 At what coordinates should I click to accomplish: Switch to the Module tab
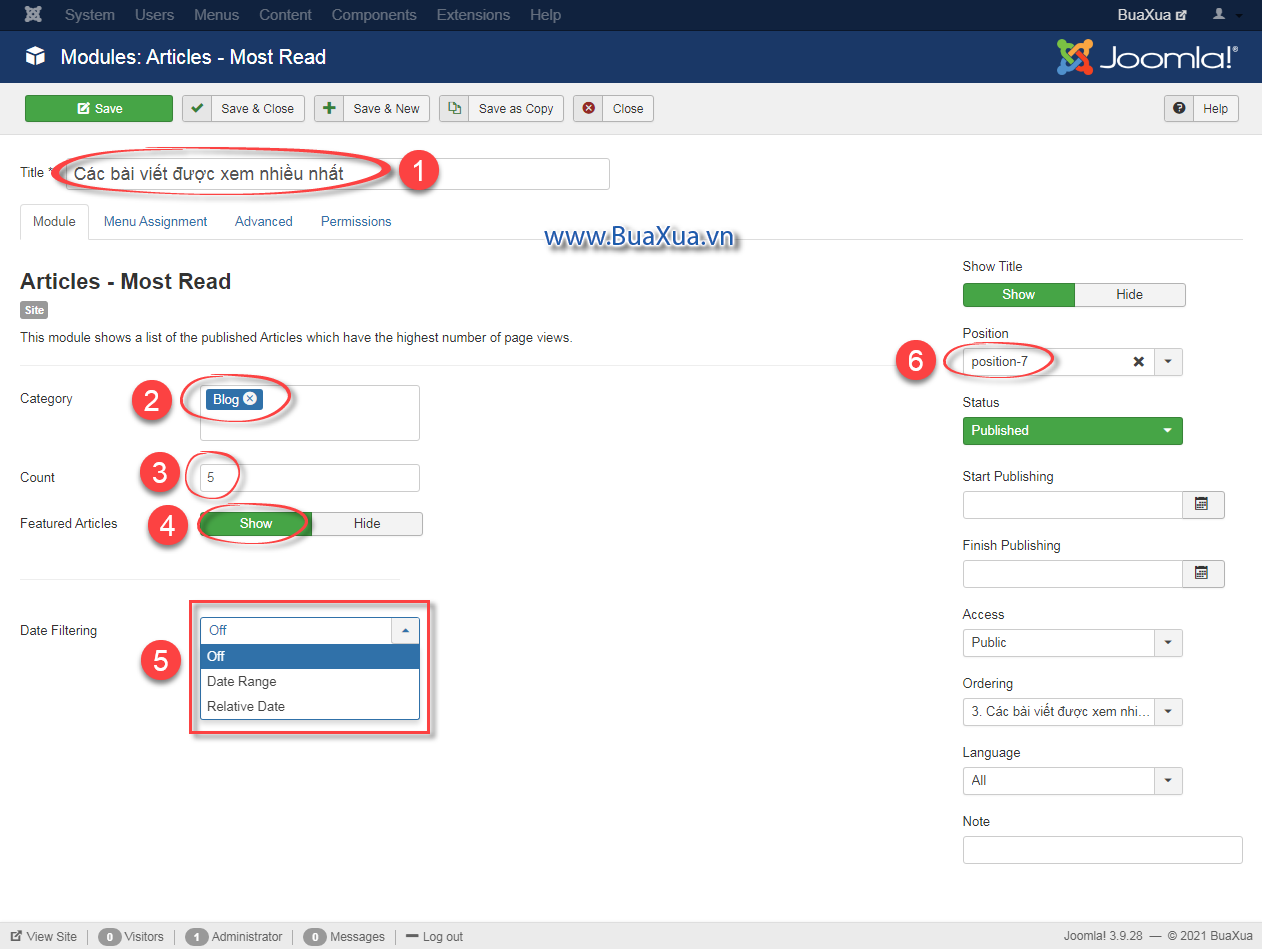[x=54, y=221]
